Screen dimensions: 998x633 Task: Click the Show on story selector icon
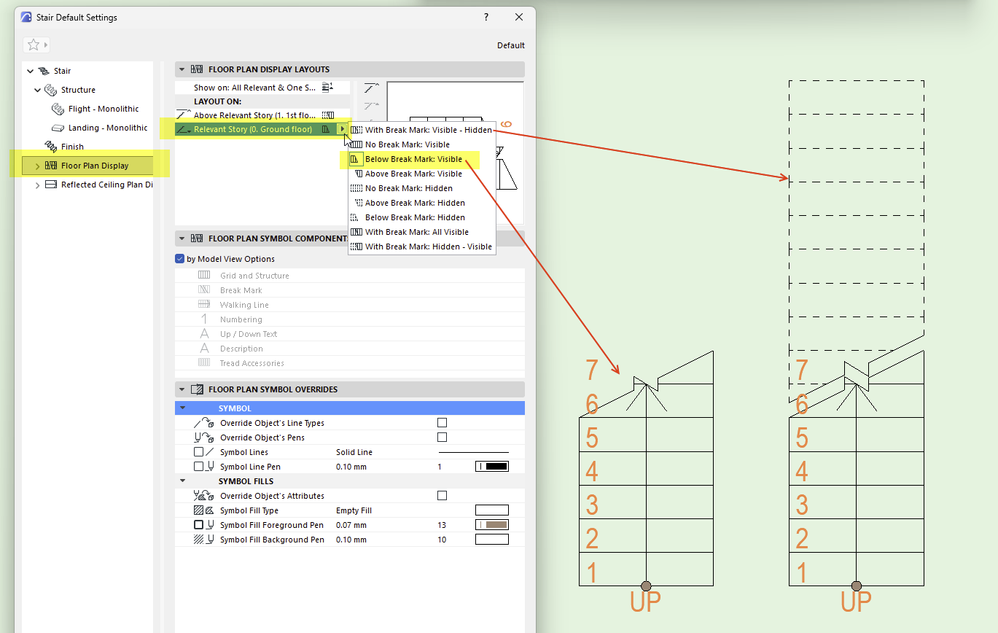(327, 87)
